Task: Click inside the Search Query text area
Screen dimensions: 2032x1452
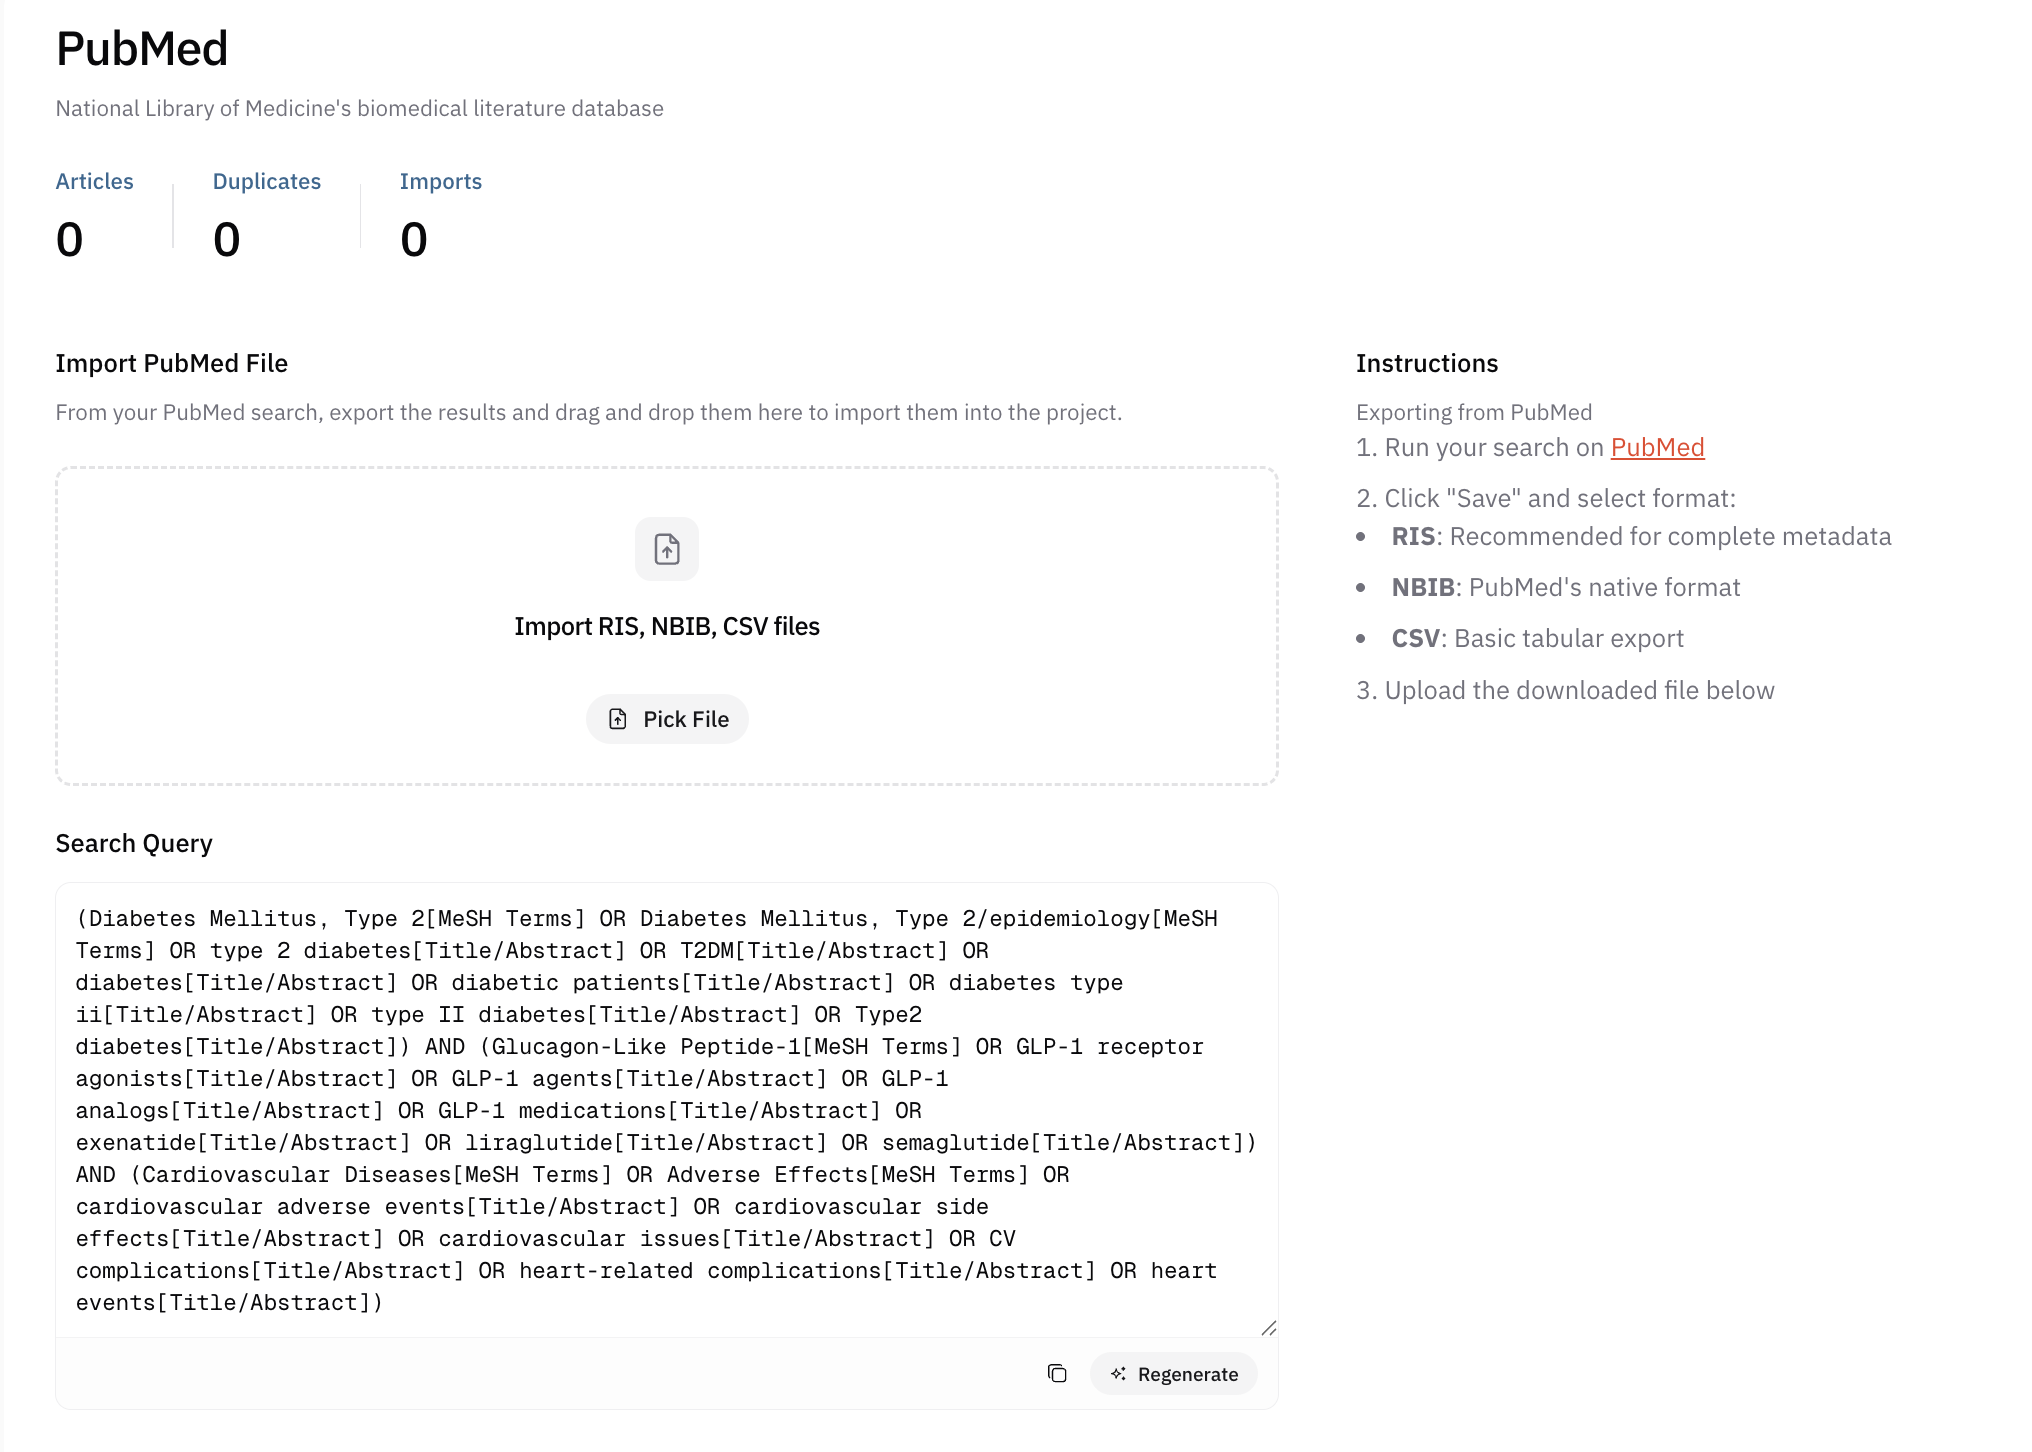Action: click(x=667, y=1110)
